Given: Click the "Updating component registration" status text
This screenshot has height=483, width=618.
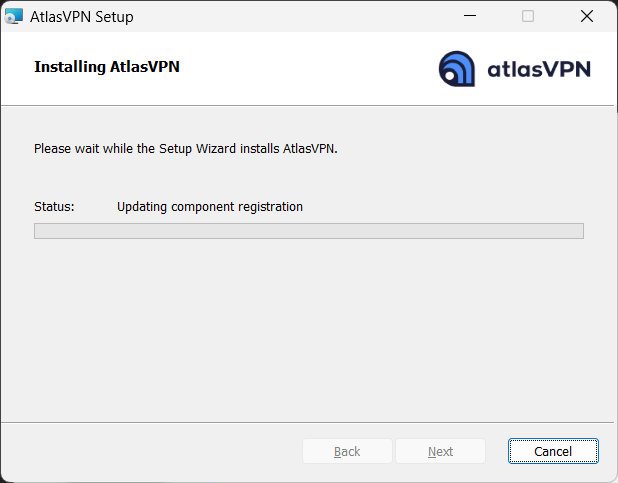Looking at the screenshot, I should [209, 207].
